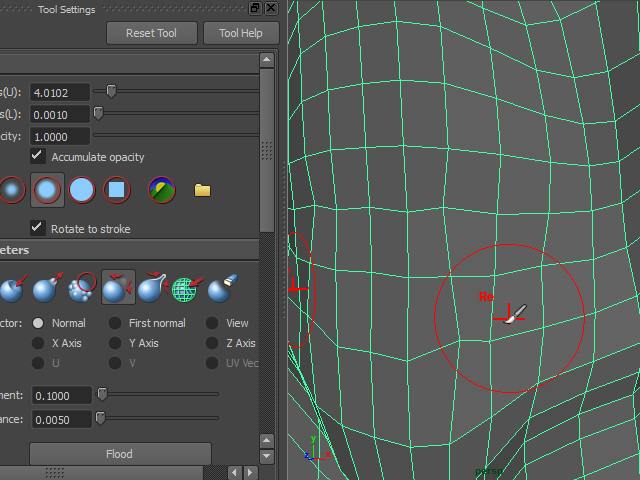Set reference vector to First normal

[x=116, y=323]
